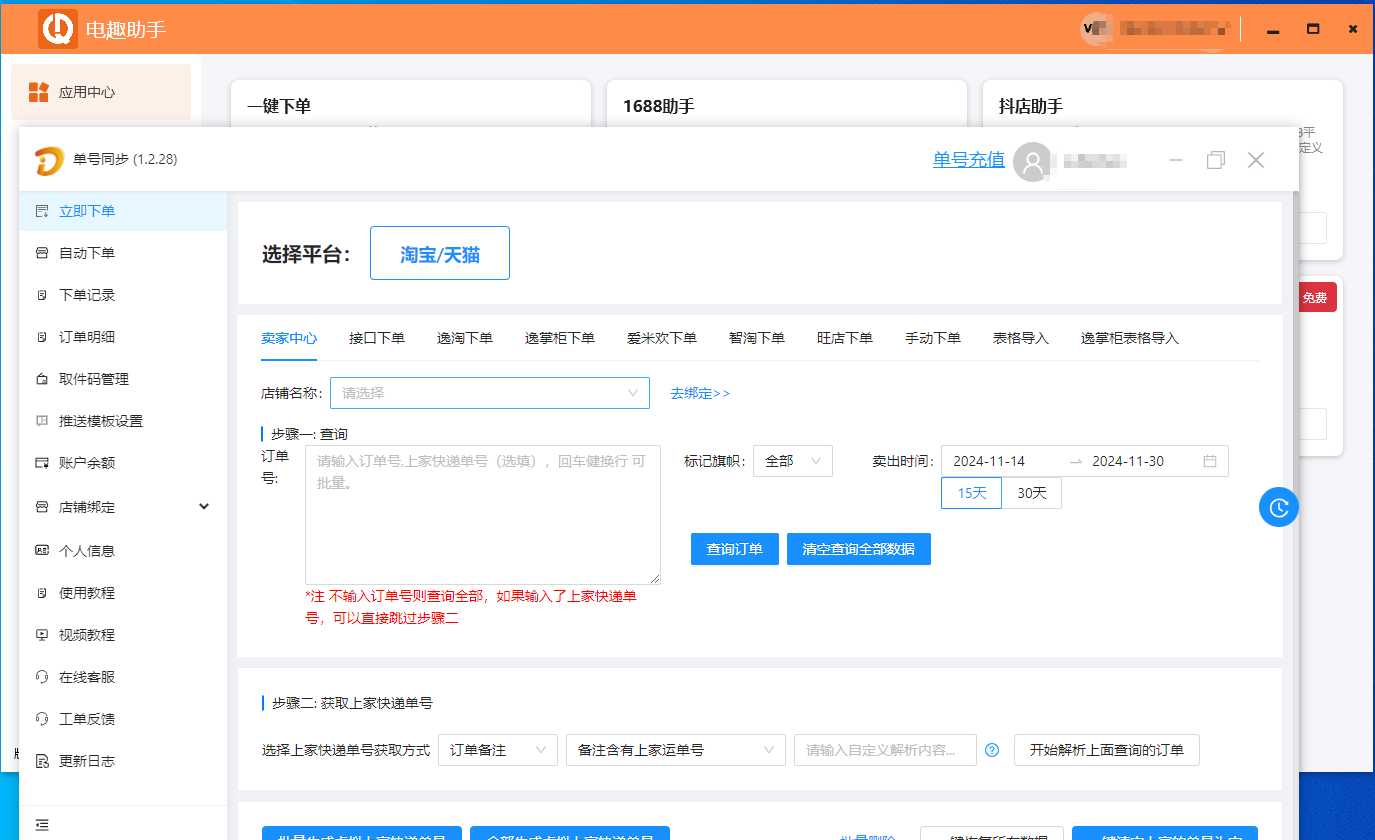Switch to the 智淘下单 tab
This screenshot has height=840, width=1375.
[x=757, y=338]
